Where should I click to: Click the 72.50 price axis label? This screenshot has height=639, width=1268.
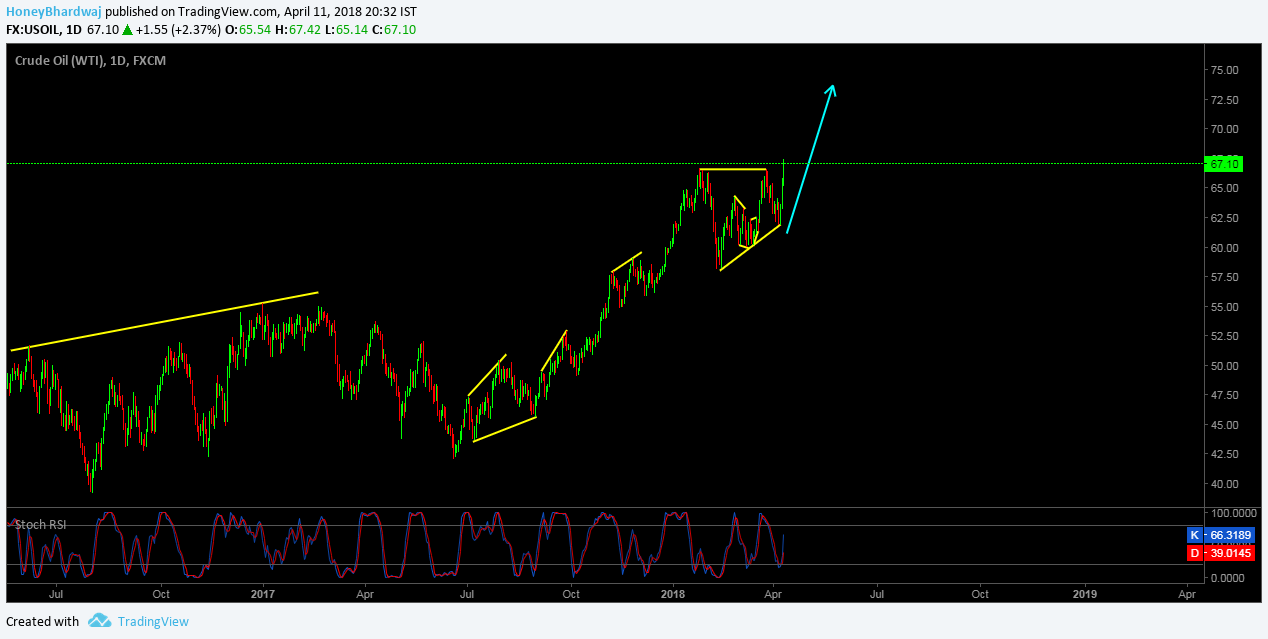pyautogui.click(x=1225, y=100)
